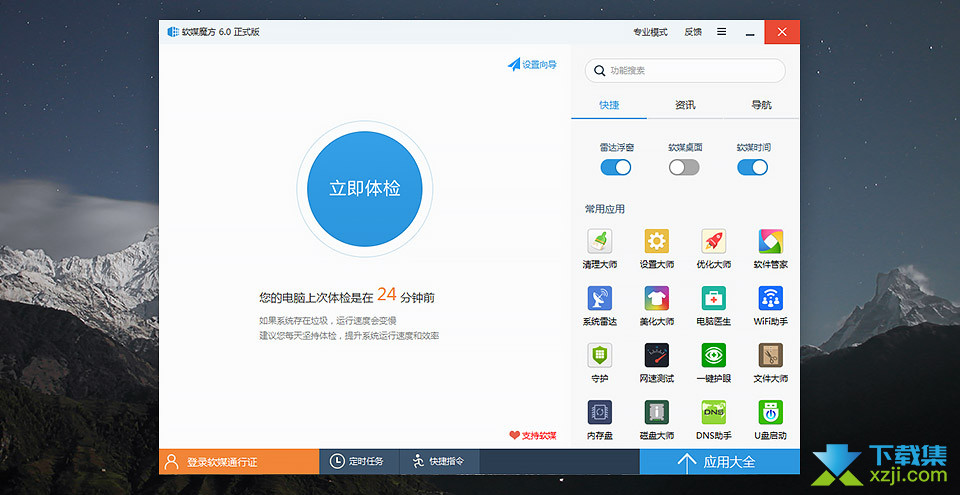
Task: Open 一键护眼 eye icon
Action: pyautogui.click(x=713, y=355)
